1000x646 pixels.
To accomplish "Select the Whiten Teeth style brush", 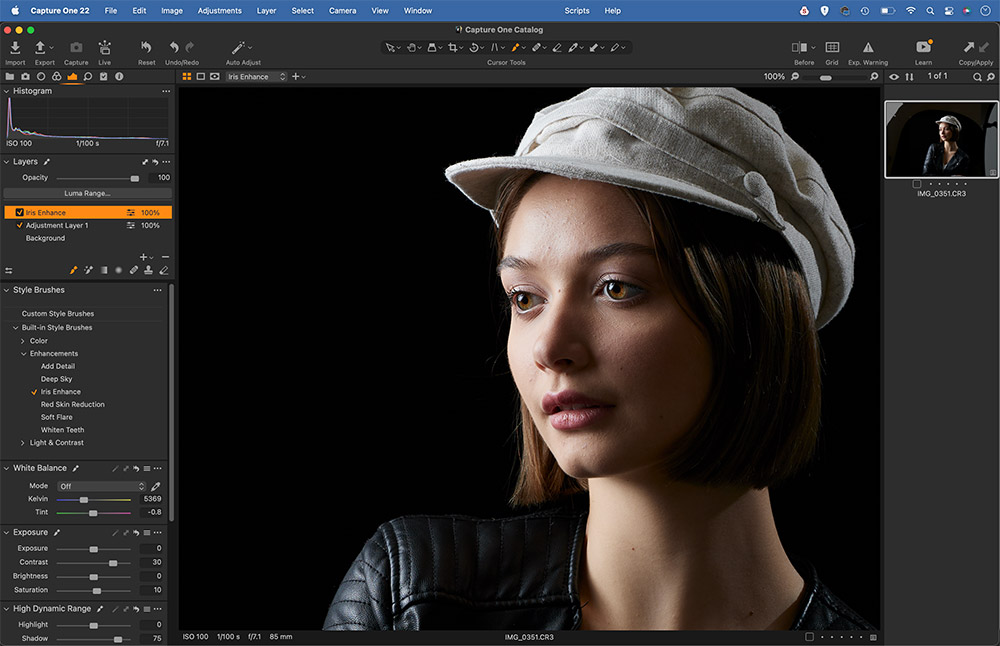I will pos(62,430).
